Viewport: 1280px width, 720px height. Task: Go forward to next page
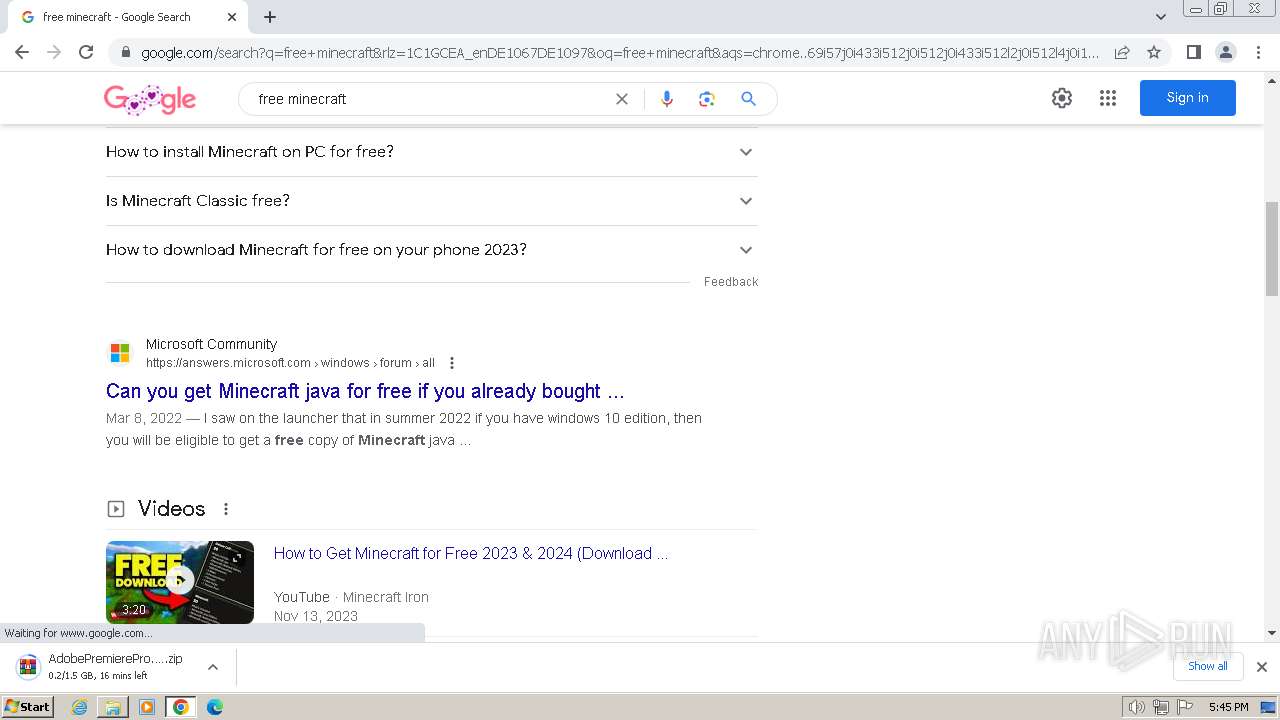pos(54,52)
